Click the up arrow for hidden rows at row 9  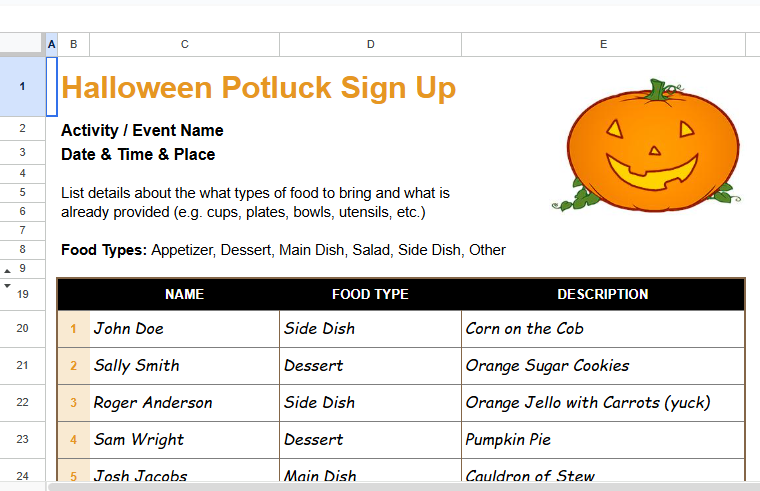pyautogui.click(x=8, y=270)
